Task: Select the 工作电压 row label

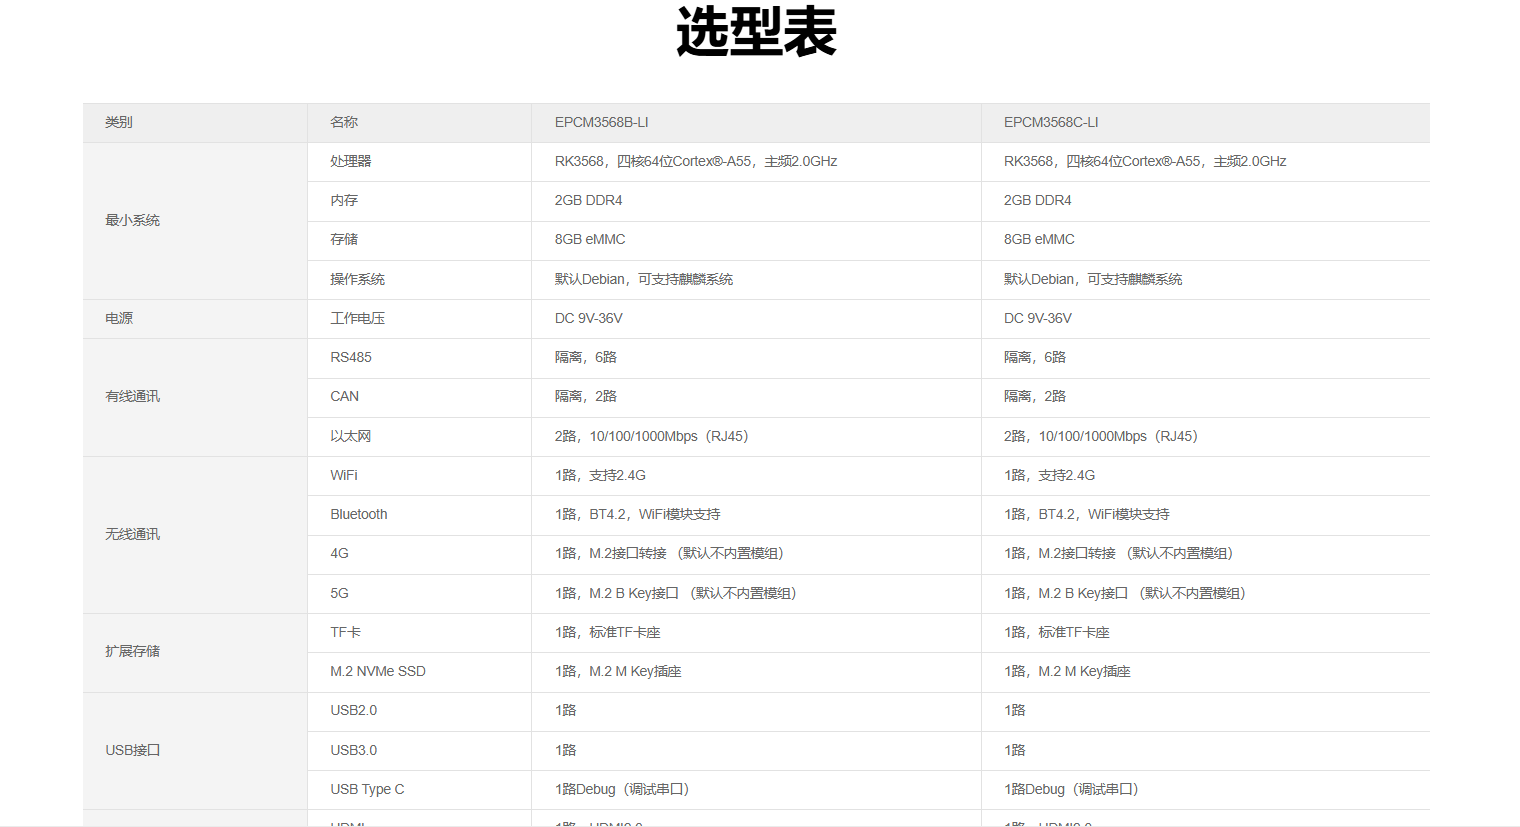Action: [357, 318]
